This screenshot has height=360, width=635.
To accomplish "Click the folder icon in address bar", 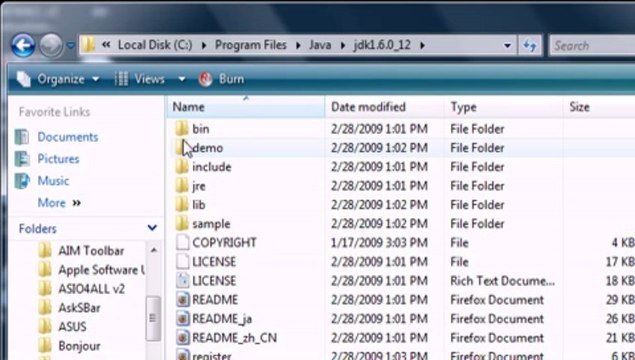I will tap(88, 45).
